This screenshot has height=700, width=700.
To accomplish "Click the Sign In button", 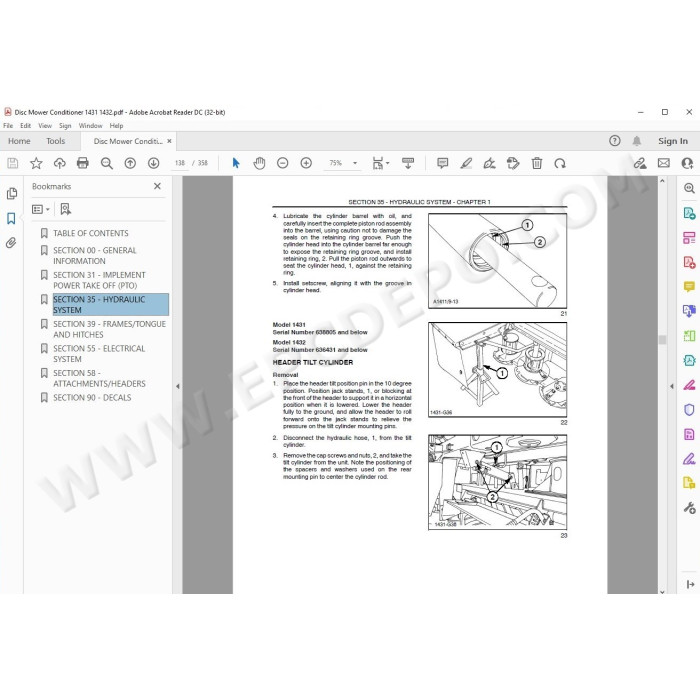I will click(x=673, y=141).
